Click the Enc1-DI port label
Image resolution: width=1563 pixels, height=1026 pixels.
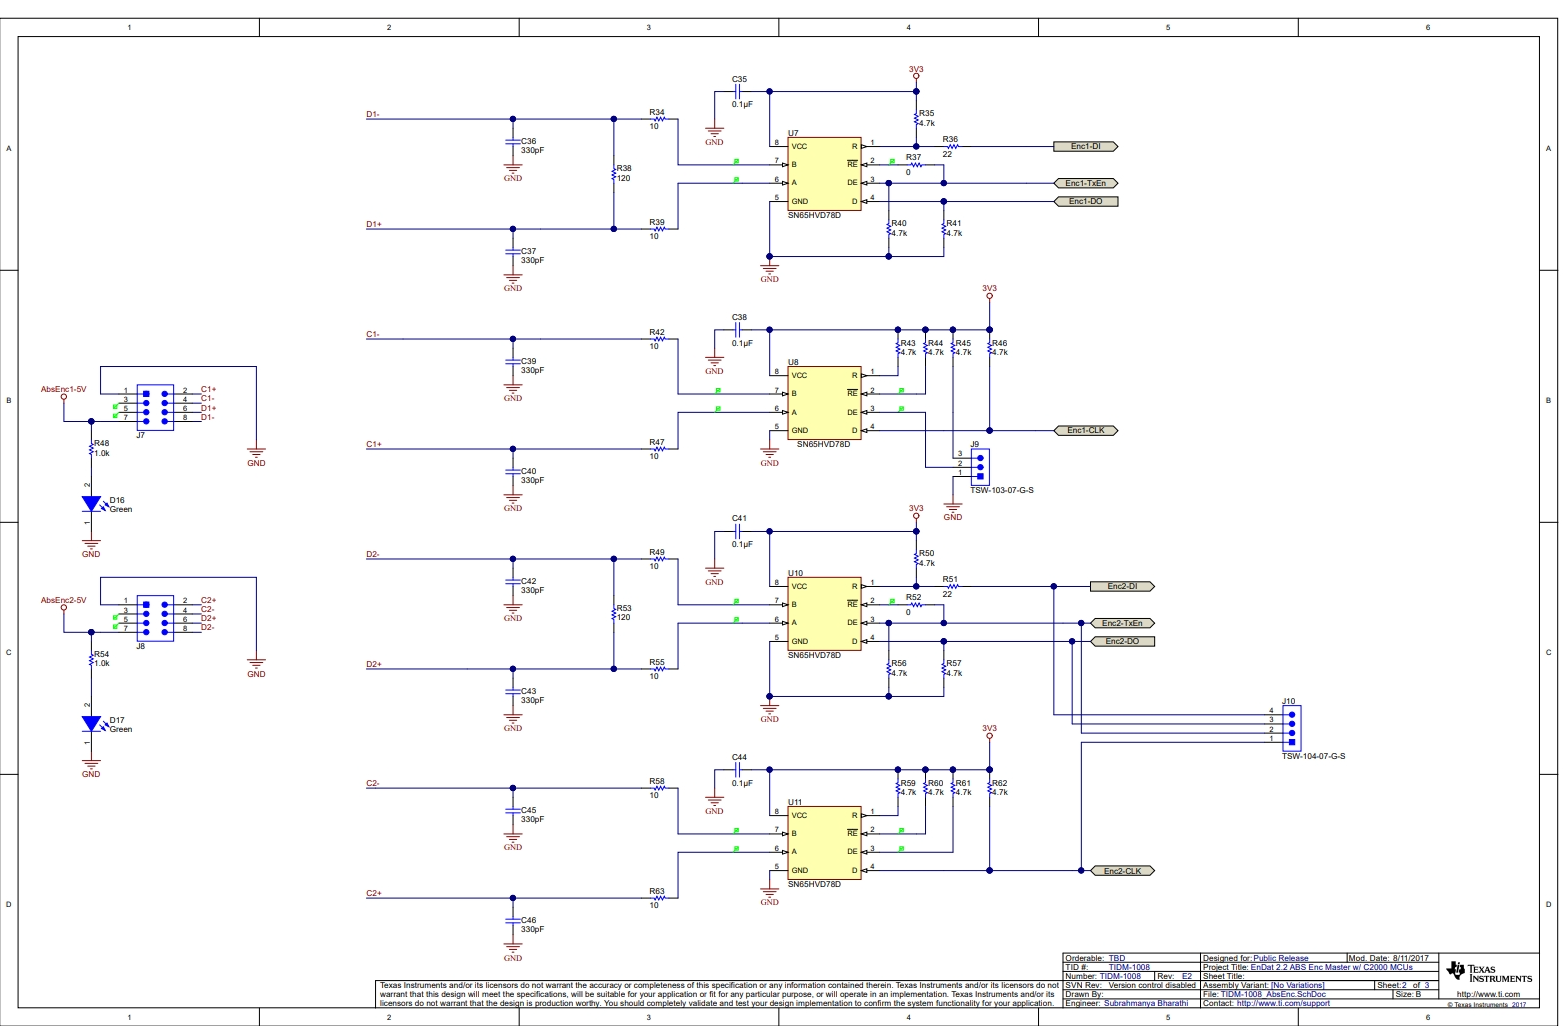coord(1085,147)
